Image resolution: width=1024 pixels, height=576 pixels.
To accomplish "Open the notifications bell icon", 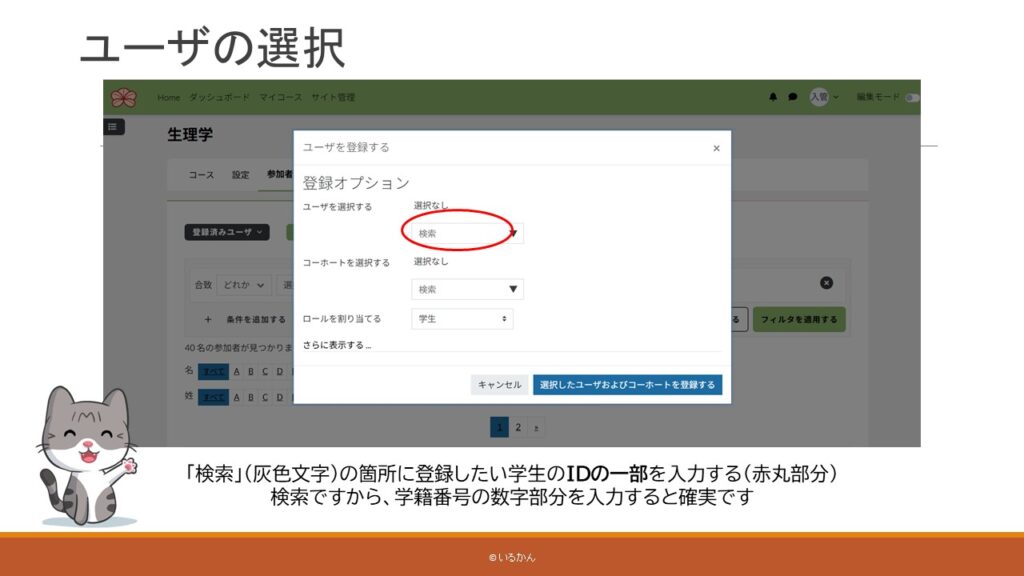I will (x=773, y=97).
